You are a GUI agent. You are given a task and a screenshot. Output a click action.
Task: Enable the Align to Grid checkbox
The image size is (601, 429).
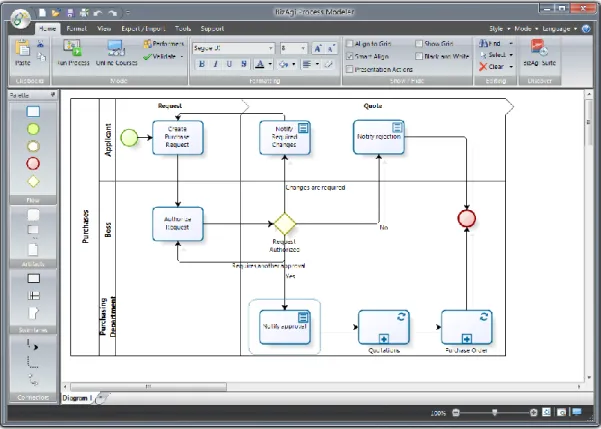pyautogui.click(x=349, y=43)
